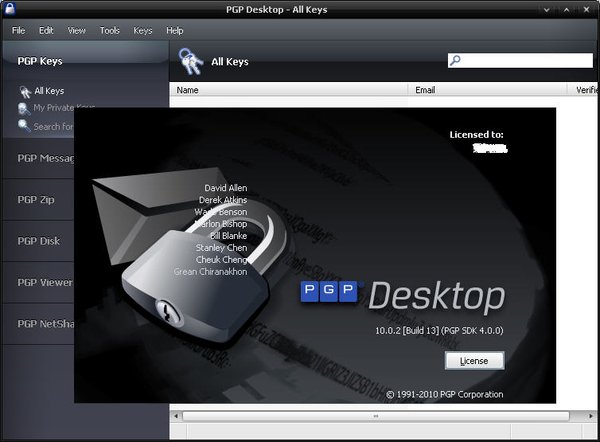Click the up-arrow maximize button in the title bar

tap(567, 10)
